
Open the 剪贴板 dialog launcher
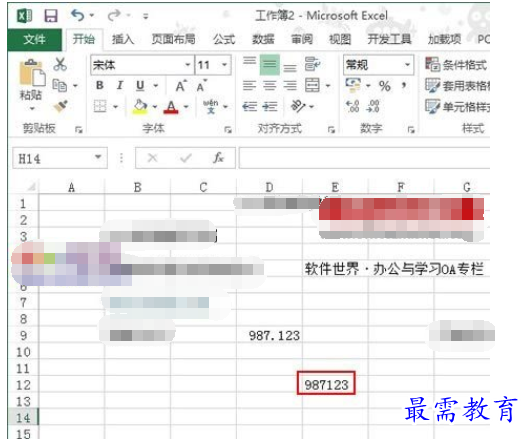point(79,129)
